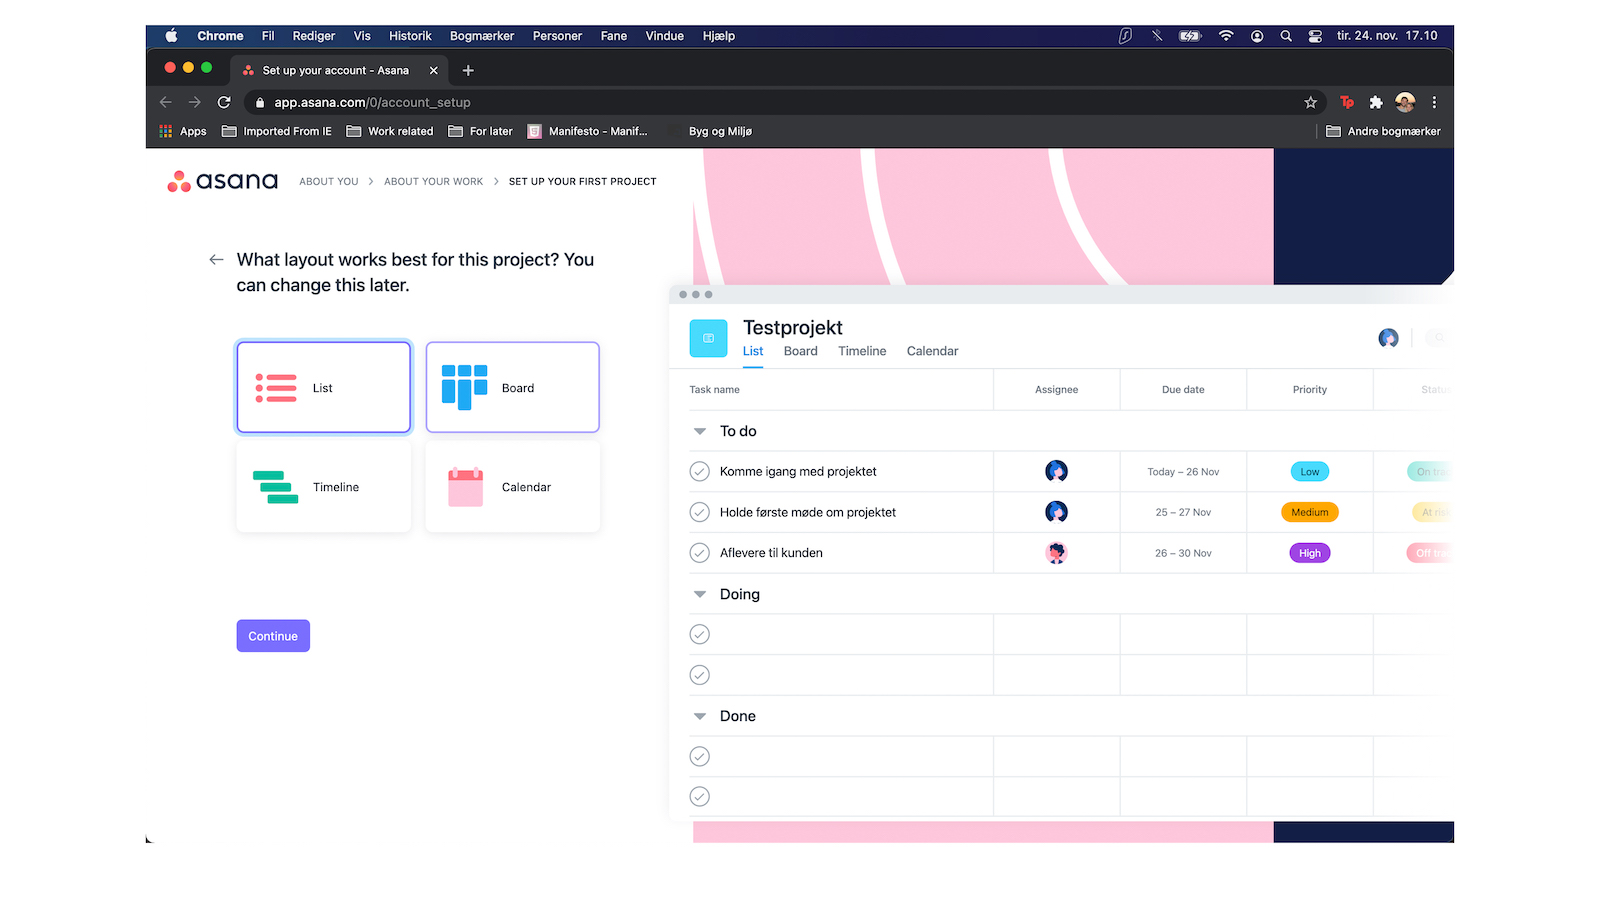Collapse the Done section

(700, 716)
